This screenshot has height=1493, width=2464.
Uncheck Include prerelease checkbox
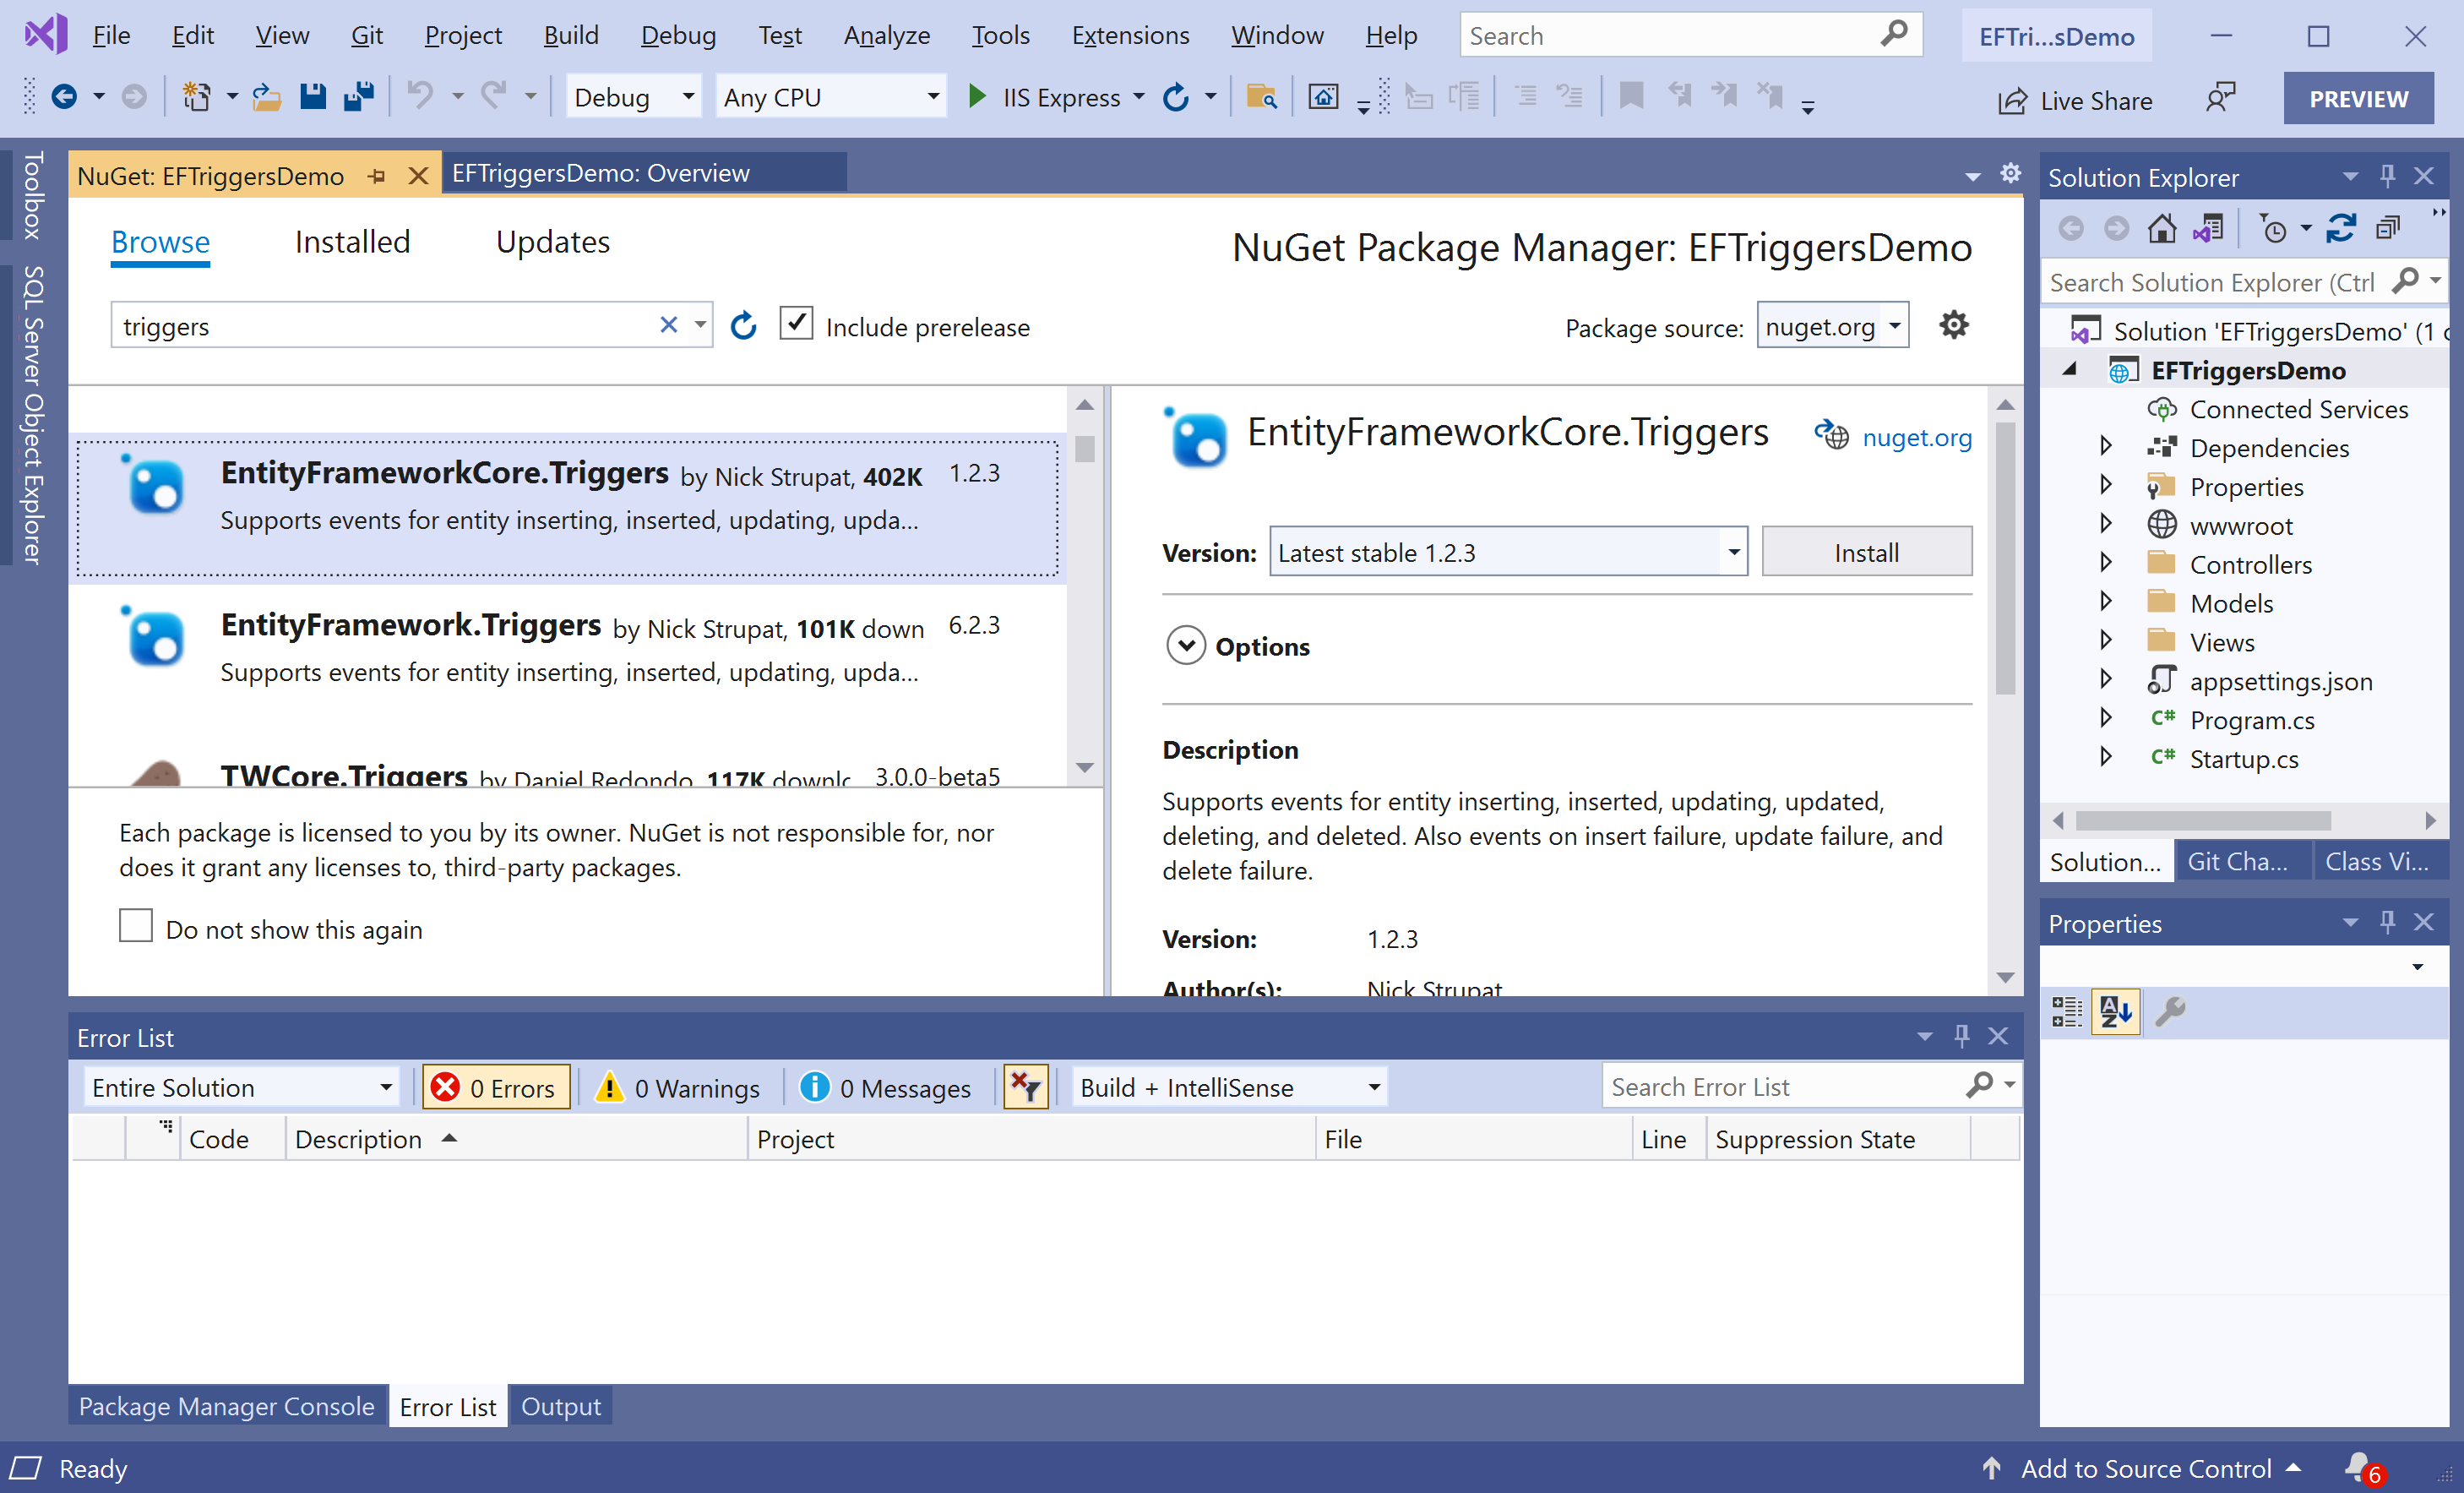coord(796,324)
